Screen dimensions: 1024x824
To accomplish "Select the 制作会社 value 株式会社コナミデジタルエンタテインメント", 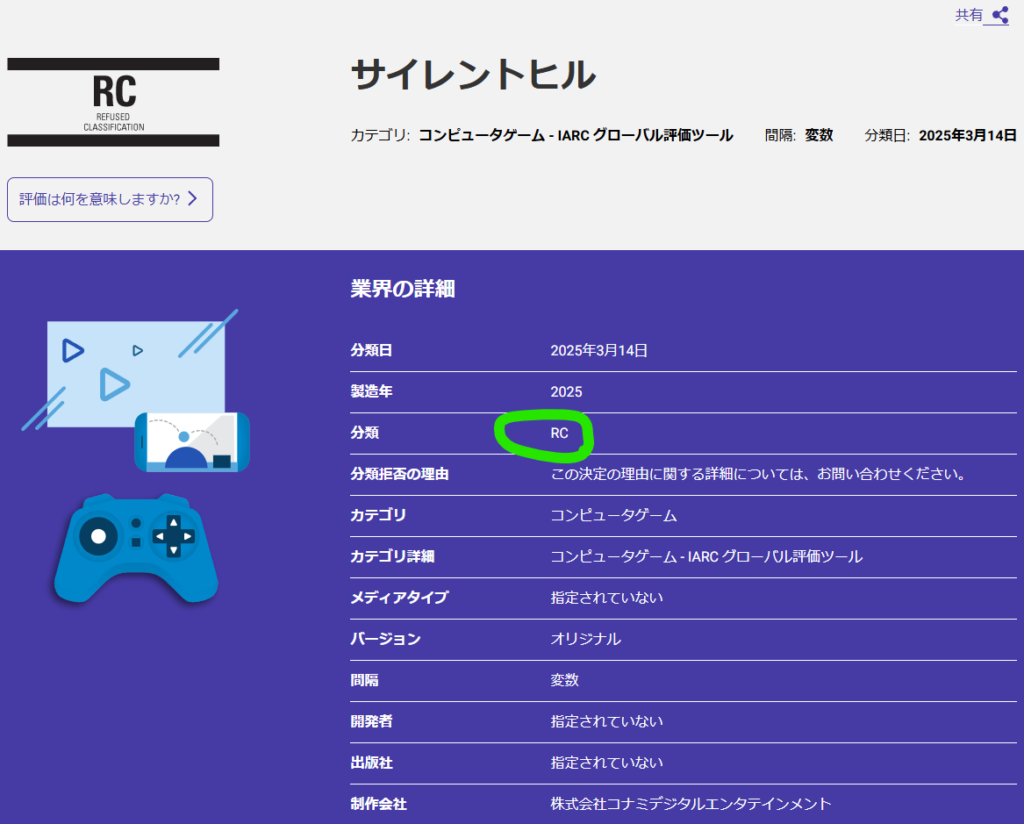I will tap(691, 803).
